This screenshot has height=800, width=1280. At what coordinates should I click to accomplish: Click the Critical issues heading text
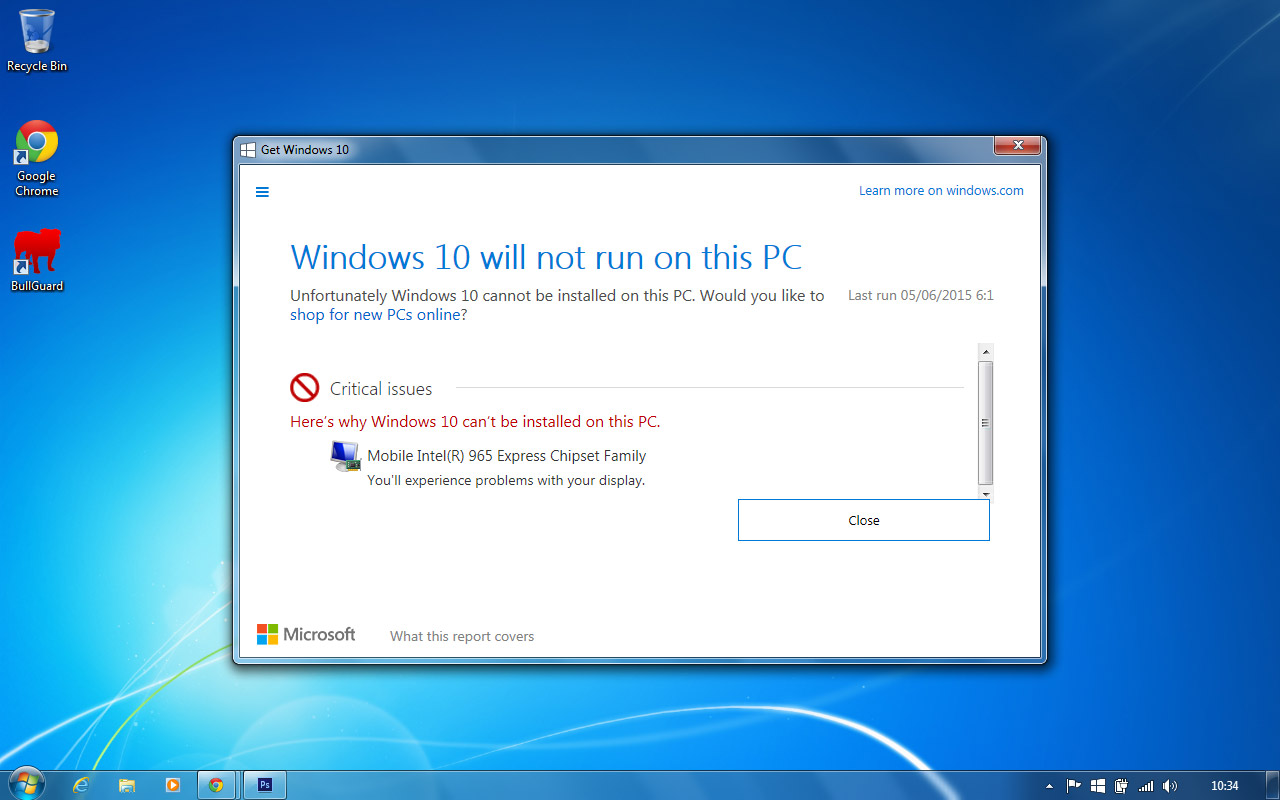381,389
